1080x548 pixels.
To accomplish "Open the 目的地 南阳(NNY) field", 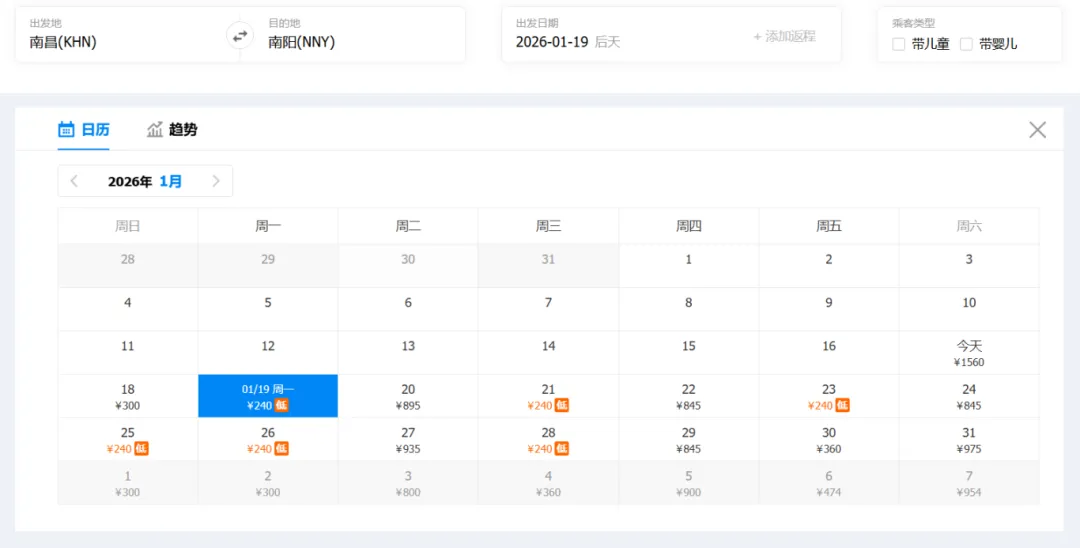I will coord(353,34).
